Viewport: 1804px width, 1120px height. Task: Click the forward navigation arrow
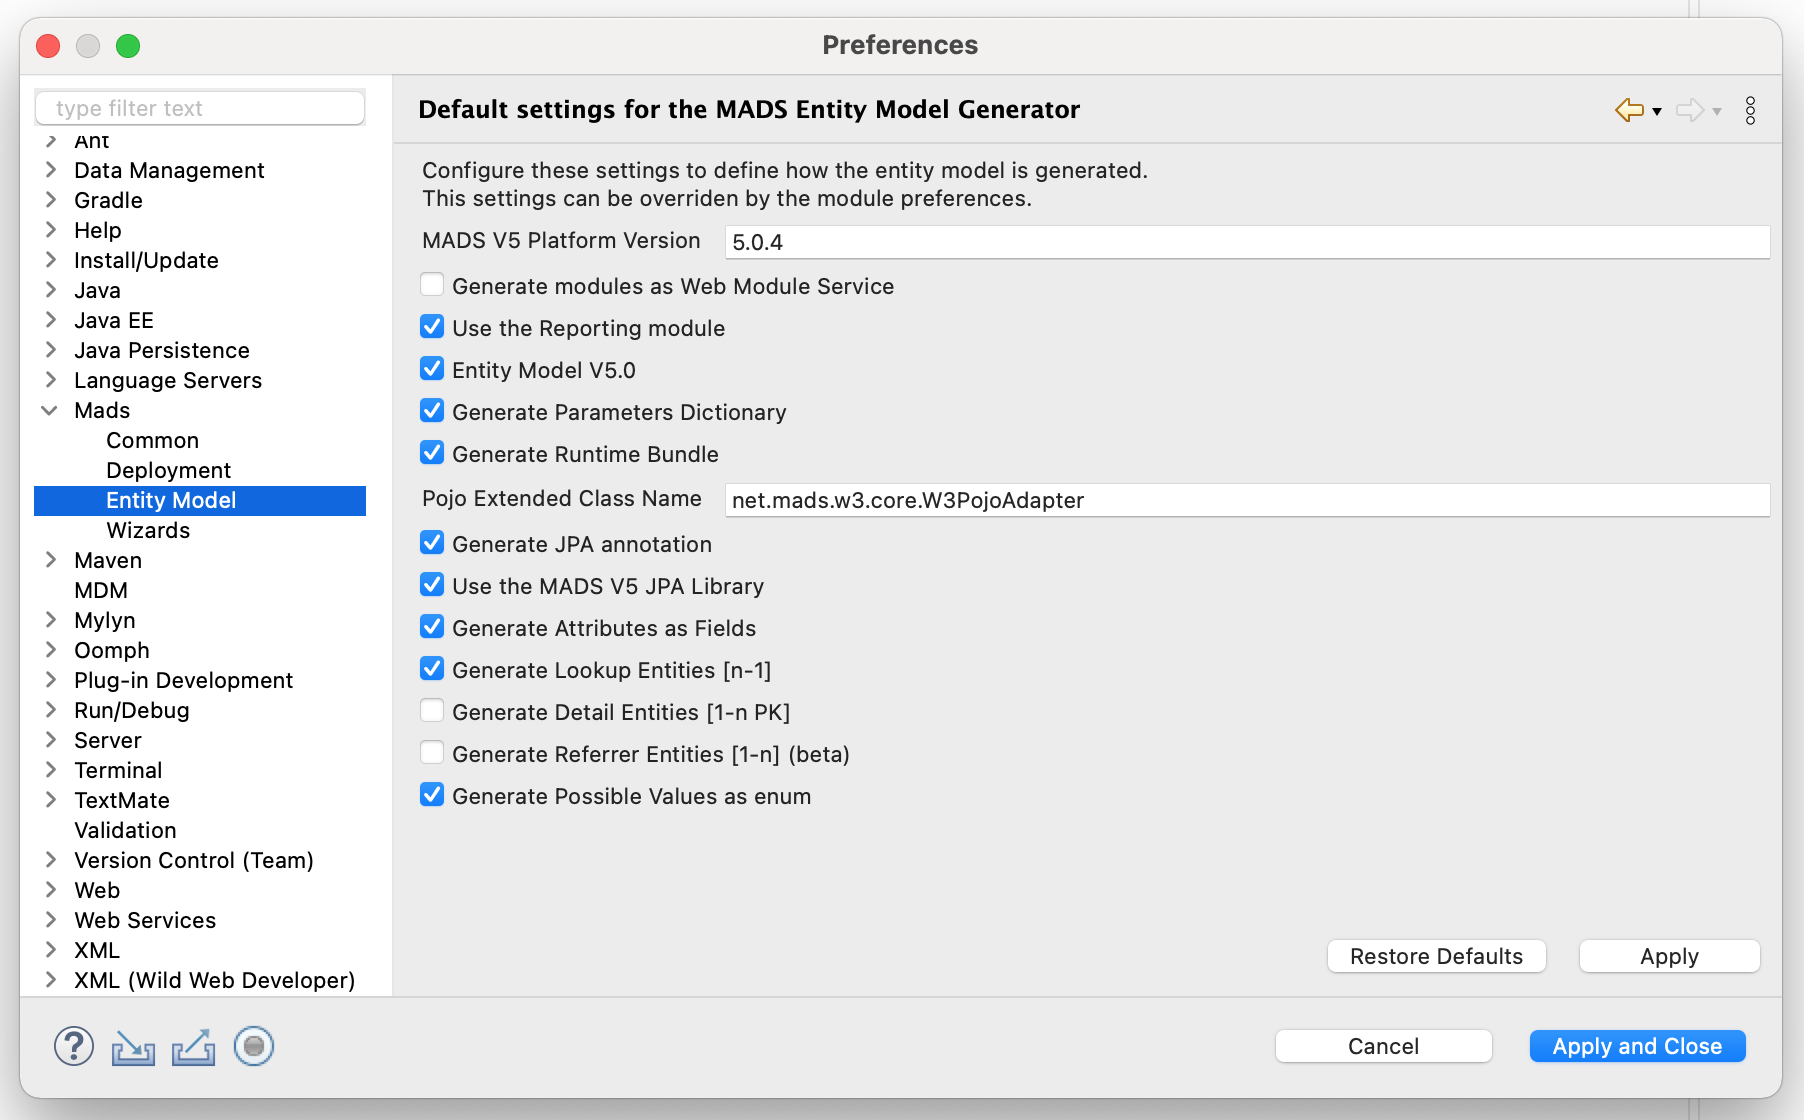pos(1690,110)
